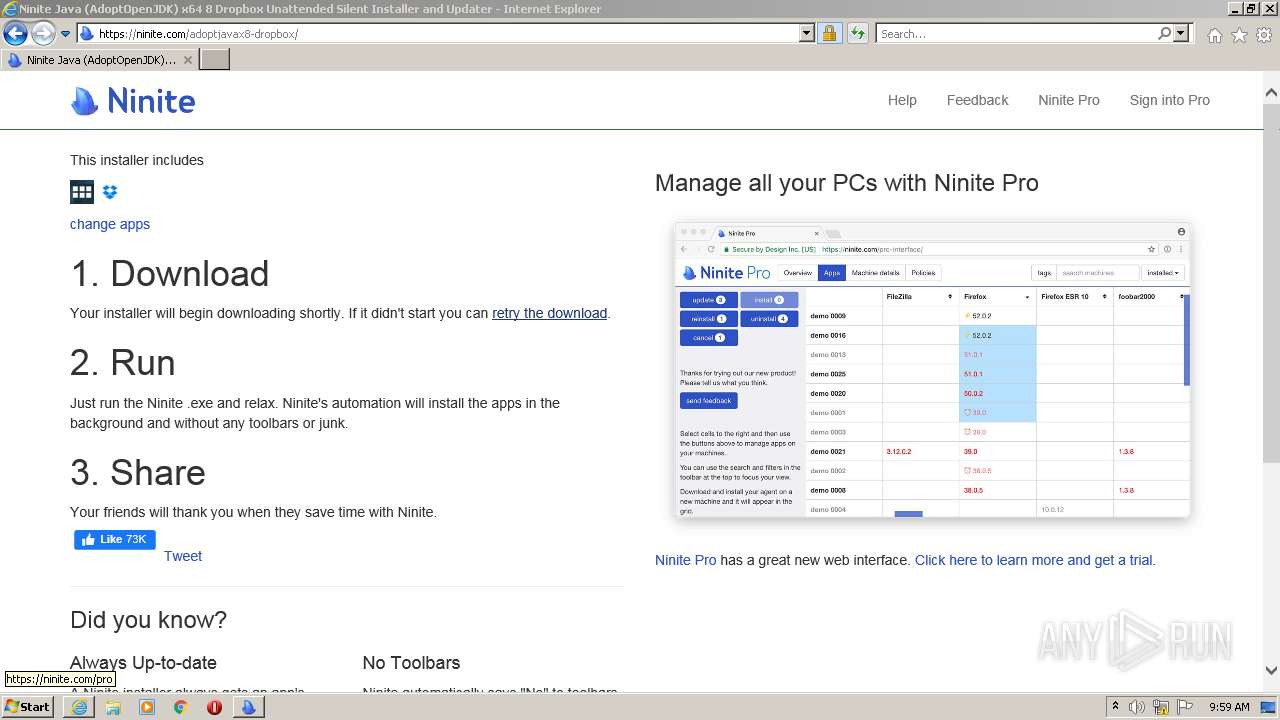Open the Ninite installer taskbar item
Viewport: 1280px width, 720px height.
[248, 707]
